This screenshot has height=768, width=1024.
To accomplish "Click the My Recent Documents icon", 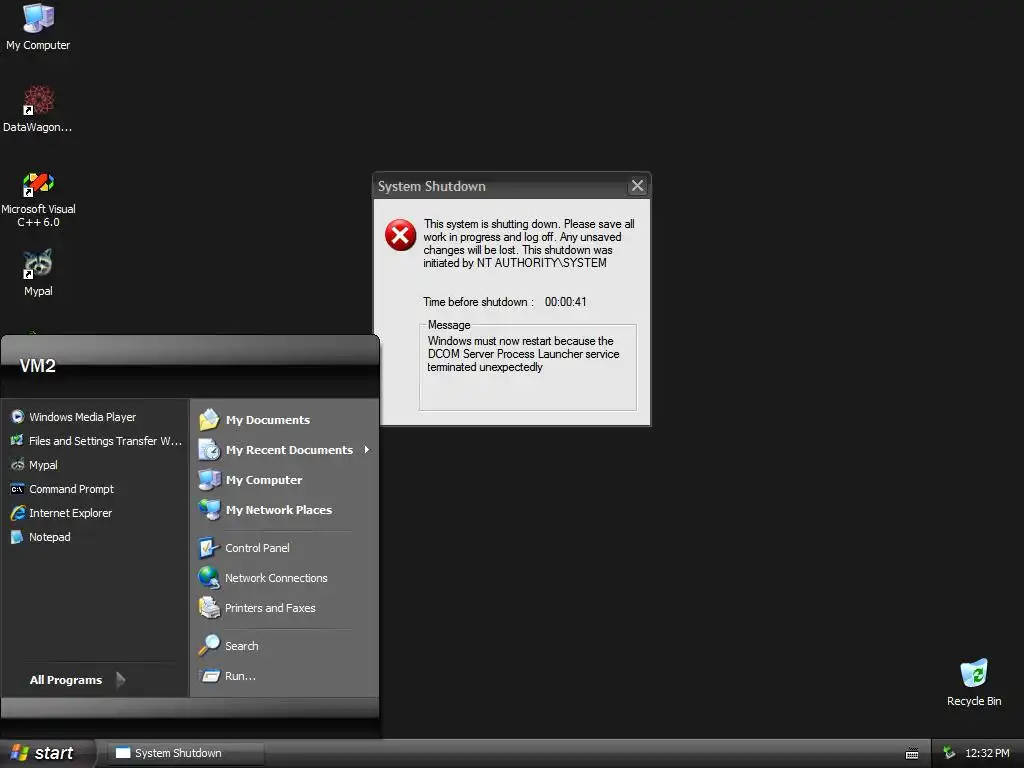I will pos(209,449).
